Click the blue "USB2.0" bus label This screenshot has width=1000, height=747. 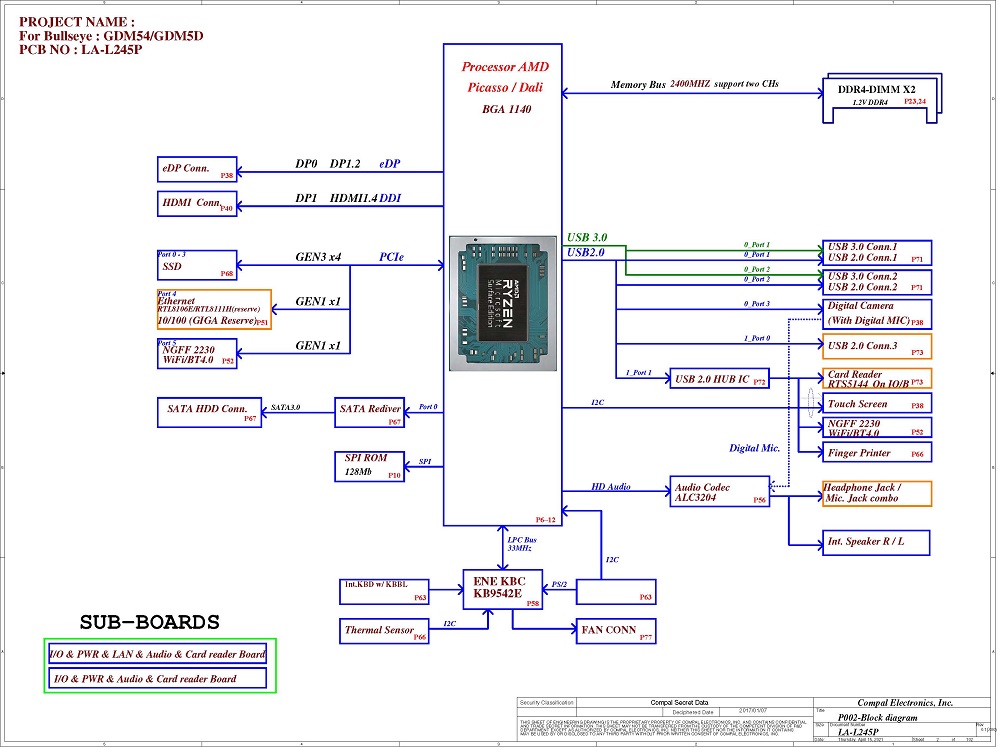click(x=585, y=253)
